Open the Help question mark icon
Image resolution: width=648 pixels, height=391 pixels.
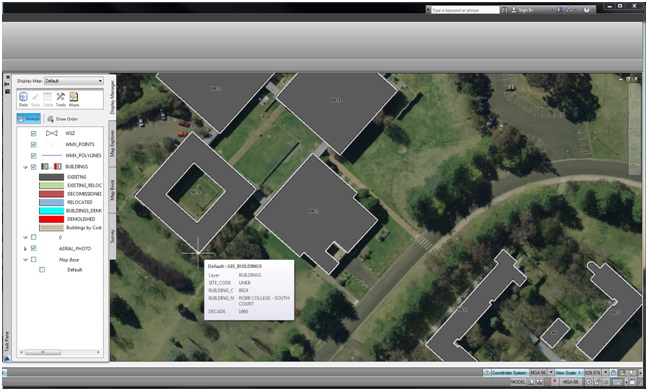pos(586,10)
